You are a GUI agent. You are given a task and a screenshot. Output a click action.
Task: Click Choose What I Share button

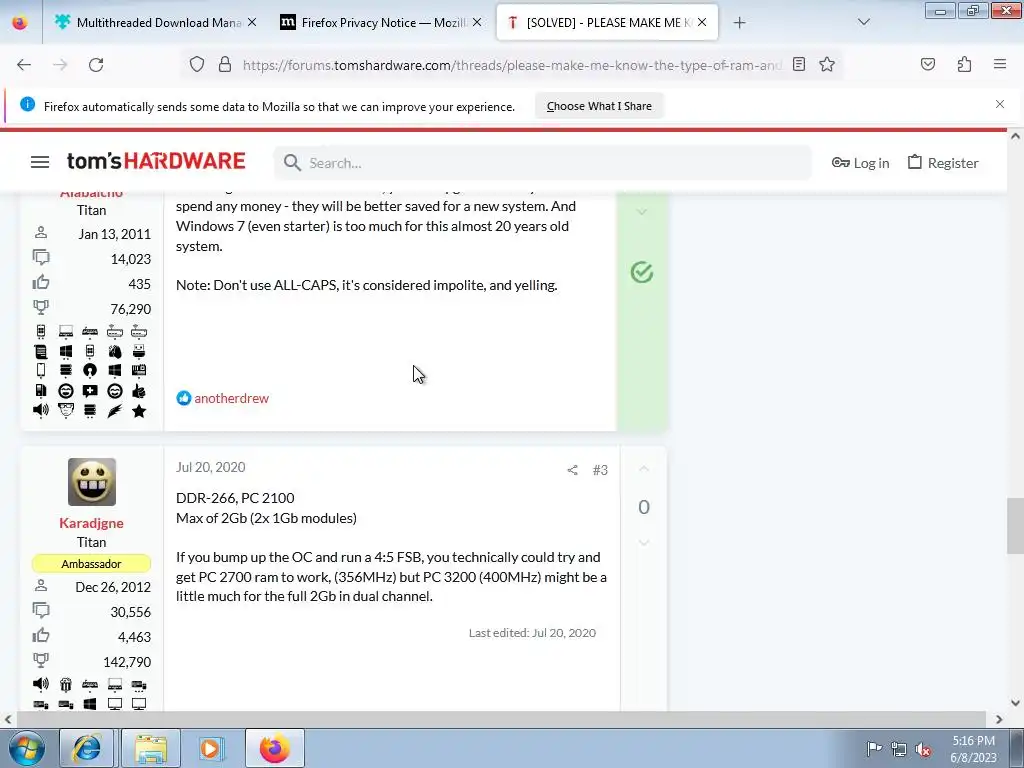click(x=599, y=106)
